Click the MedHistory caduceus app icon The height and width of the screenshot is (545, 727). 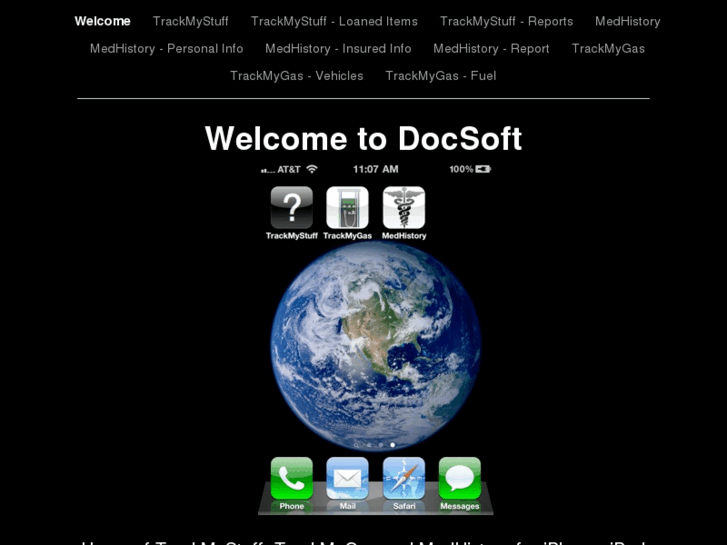[x=404, y=208]
